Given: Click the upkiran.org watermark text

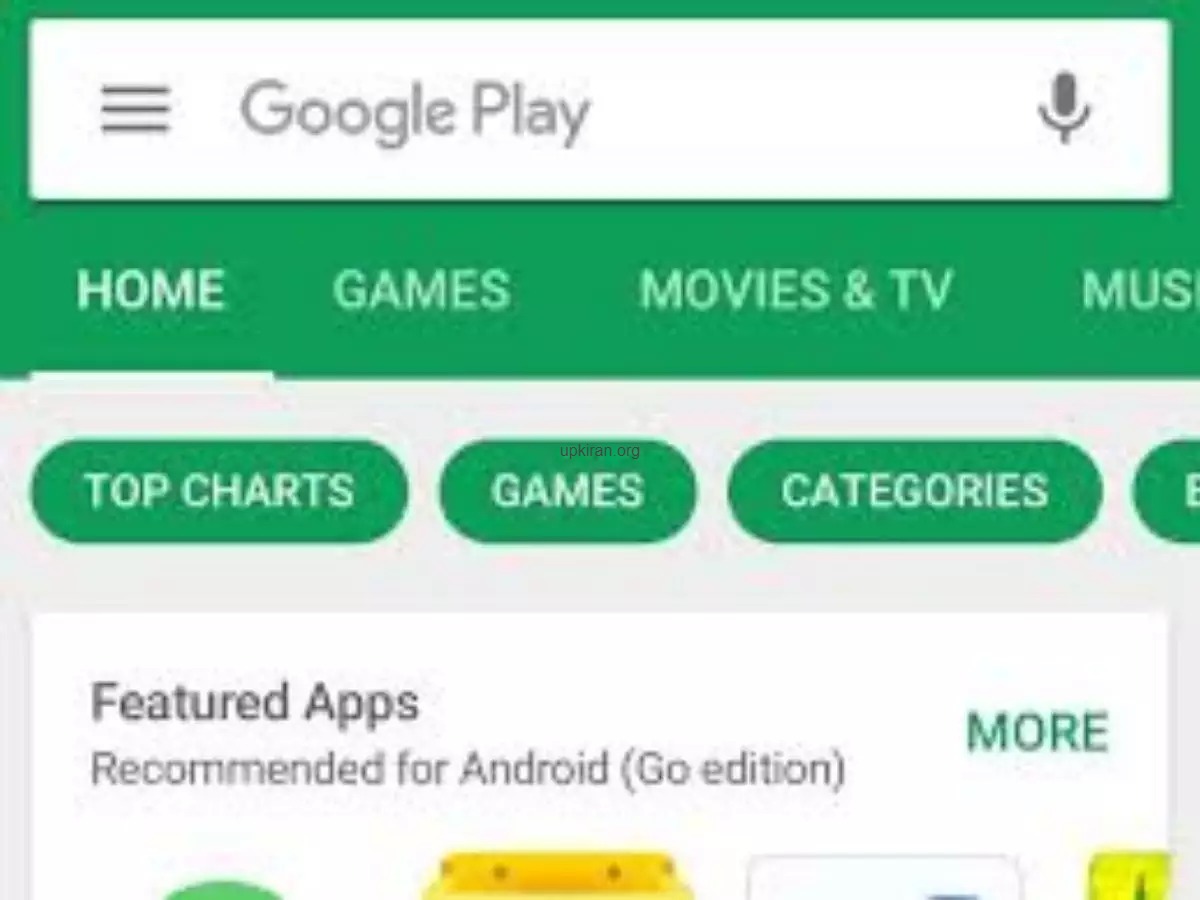Looking at the screenshot, I should pyautogui.click(x=600, y=450).
